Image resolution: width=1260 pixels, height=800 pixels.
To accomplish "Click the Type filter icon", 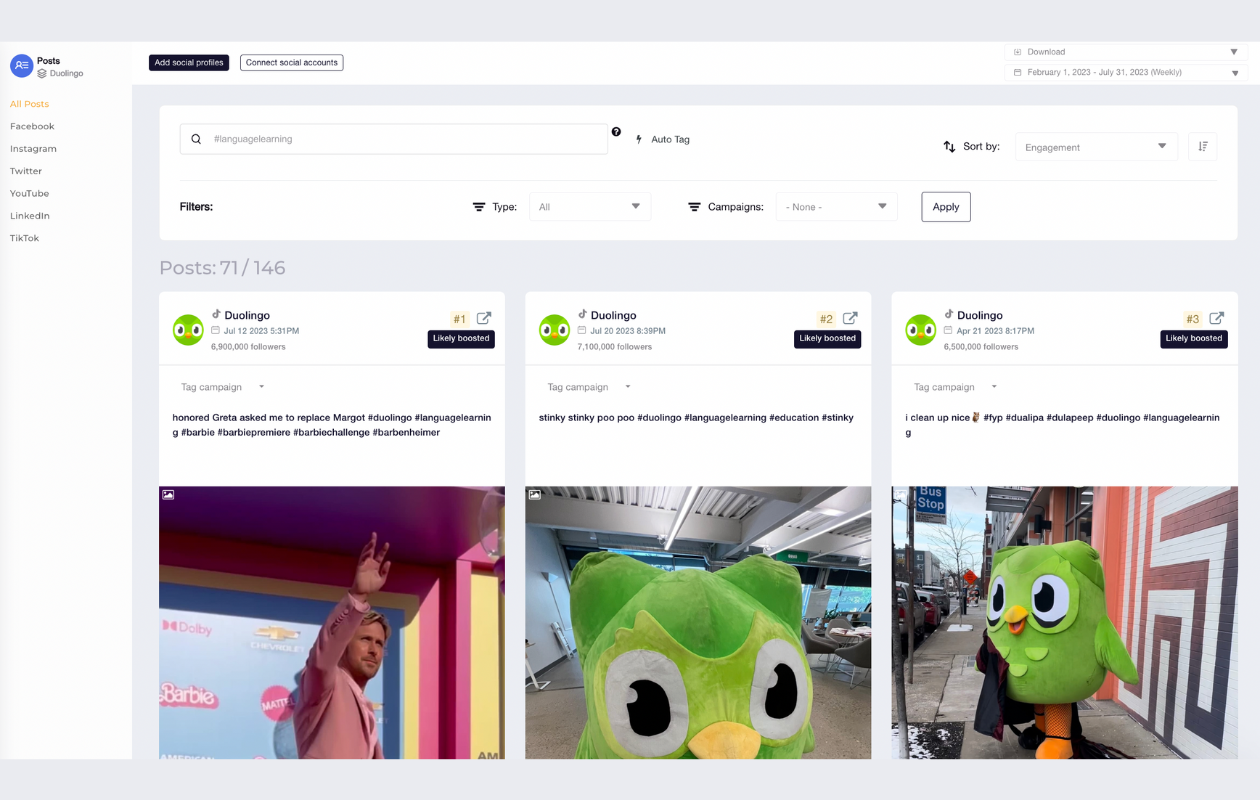I will click(479, 207).
